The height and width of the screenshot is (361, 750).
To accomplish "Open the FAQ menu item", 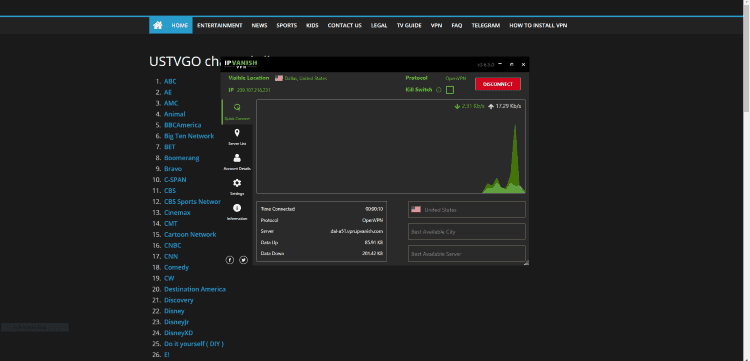I will click(x=457, y=25).
